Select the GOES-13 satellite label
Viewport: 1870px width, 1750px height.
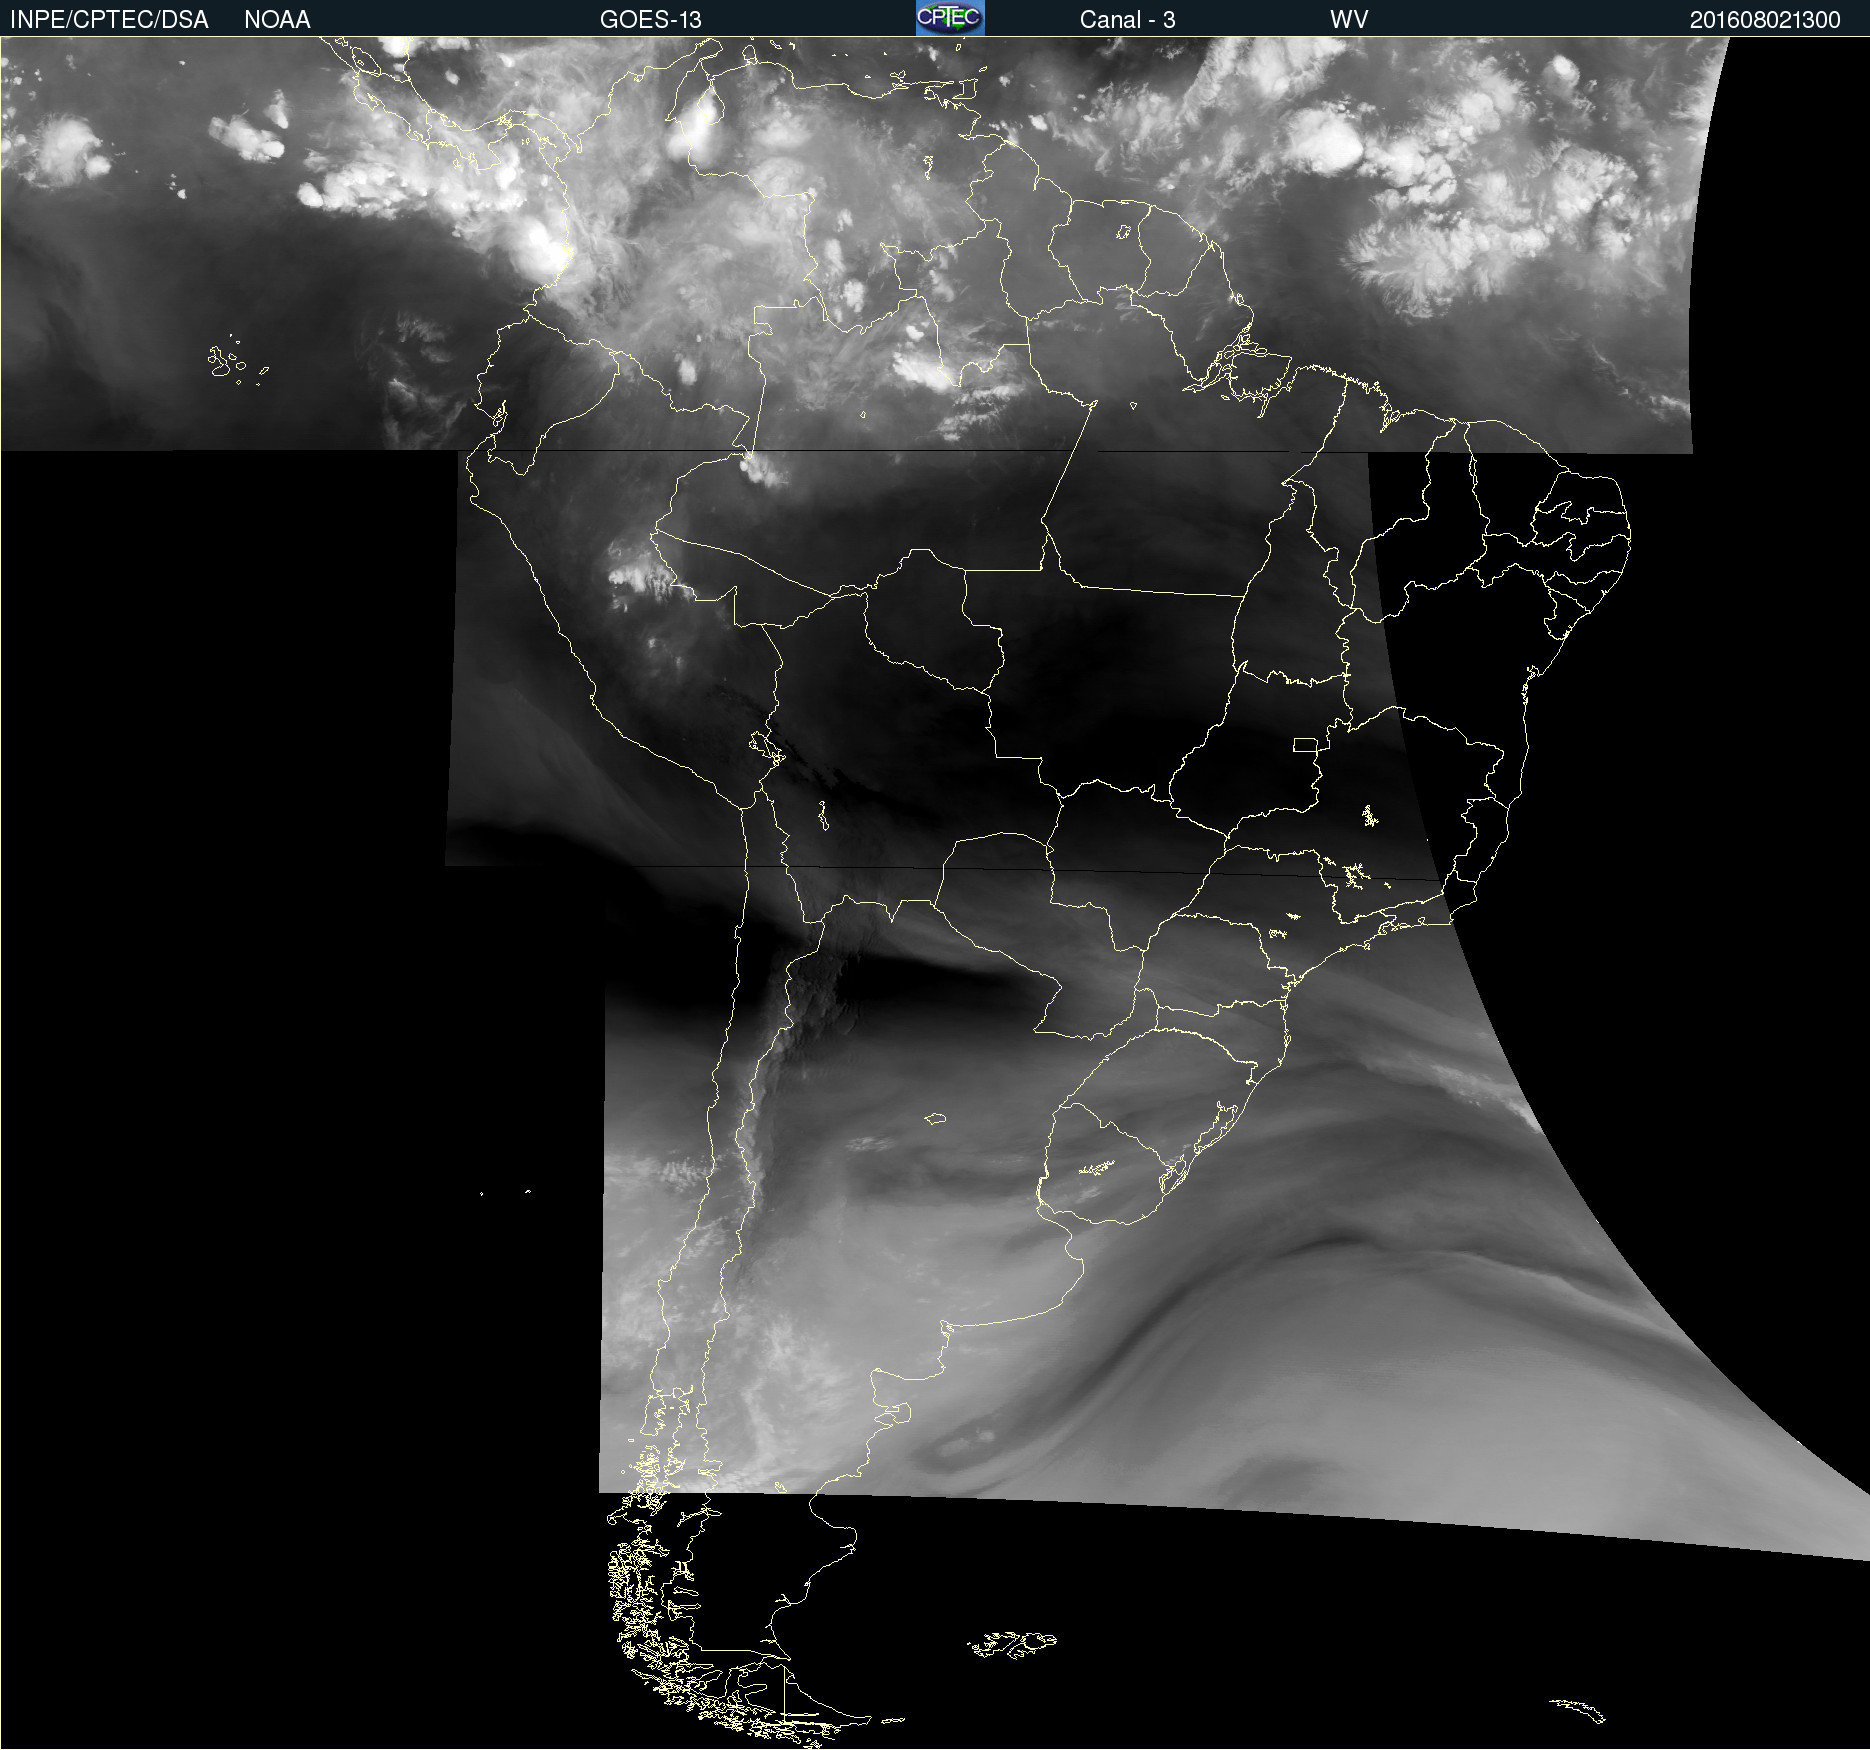click(x=650, y=19)
